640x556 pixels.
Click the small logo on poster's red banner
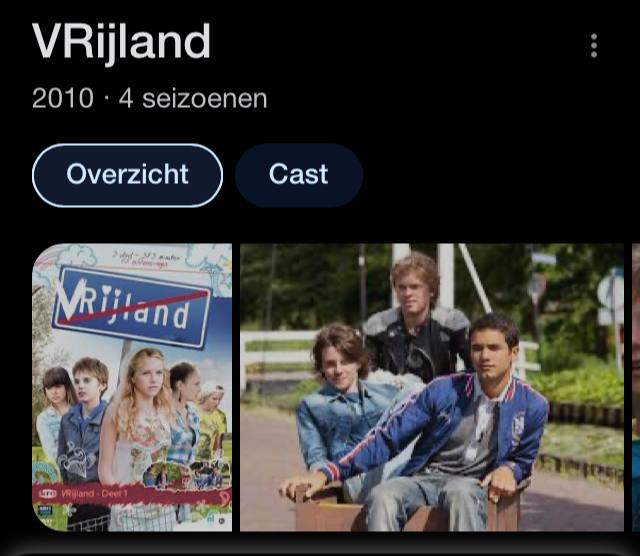click(x=47, y=494)
